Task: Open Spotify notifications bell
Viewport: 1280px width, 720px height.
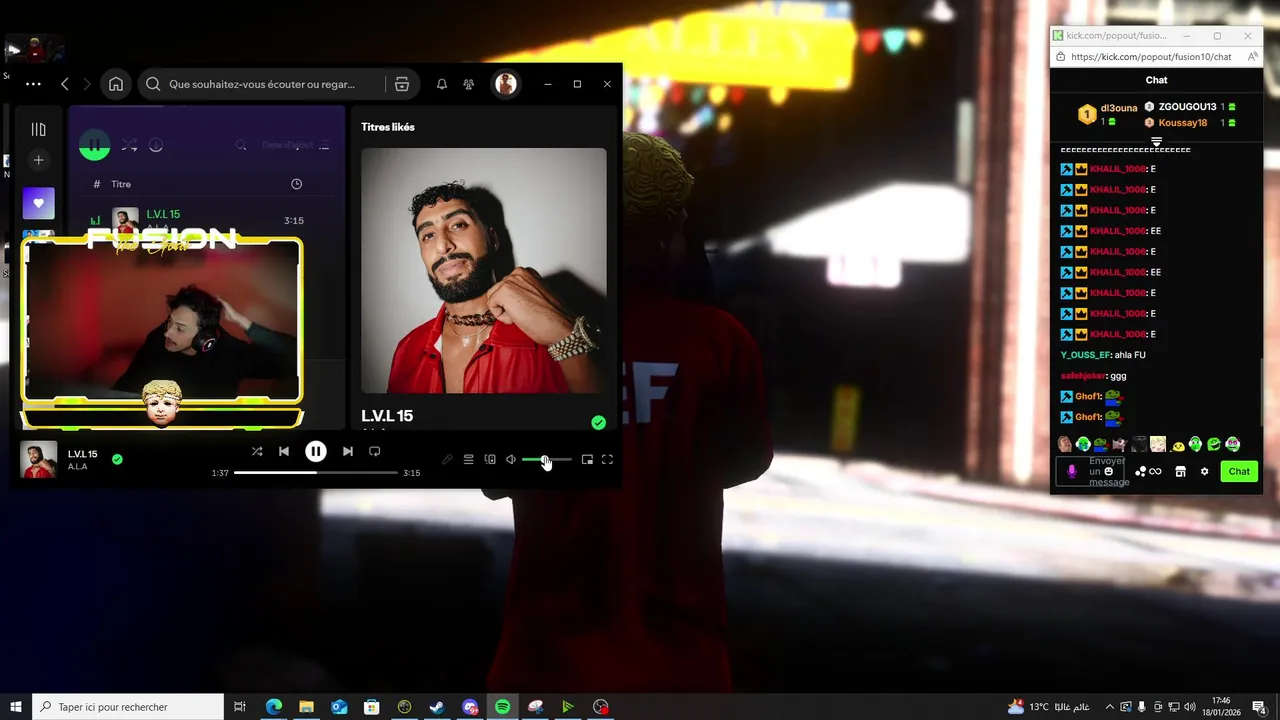Action: [x=442, y=84]
